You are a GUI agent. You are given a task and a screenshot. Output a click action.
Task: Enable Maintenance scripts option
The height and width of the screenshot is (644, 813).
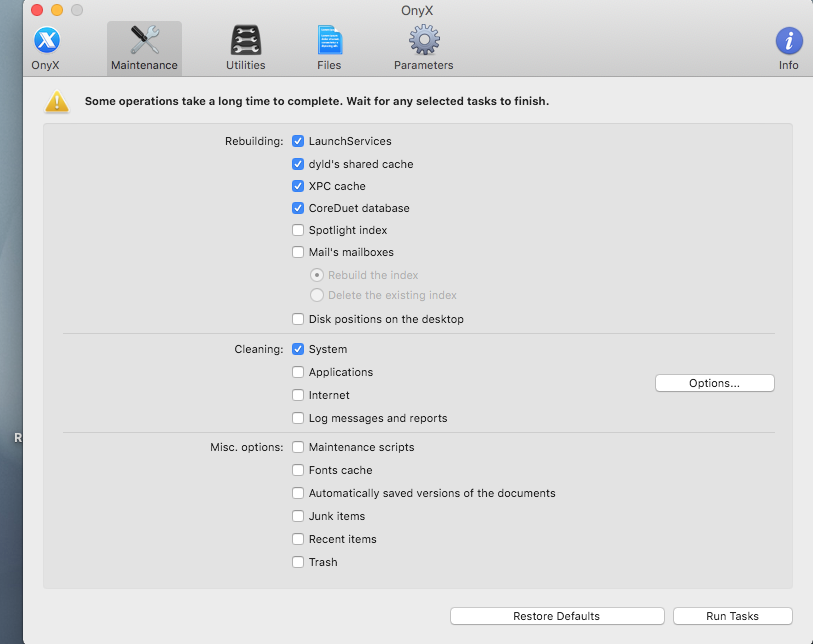[298, 447]
